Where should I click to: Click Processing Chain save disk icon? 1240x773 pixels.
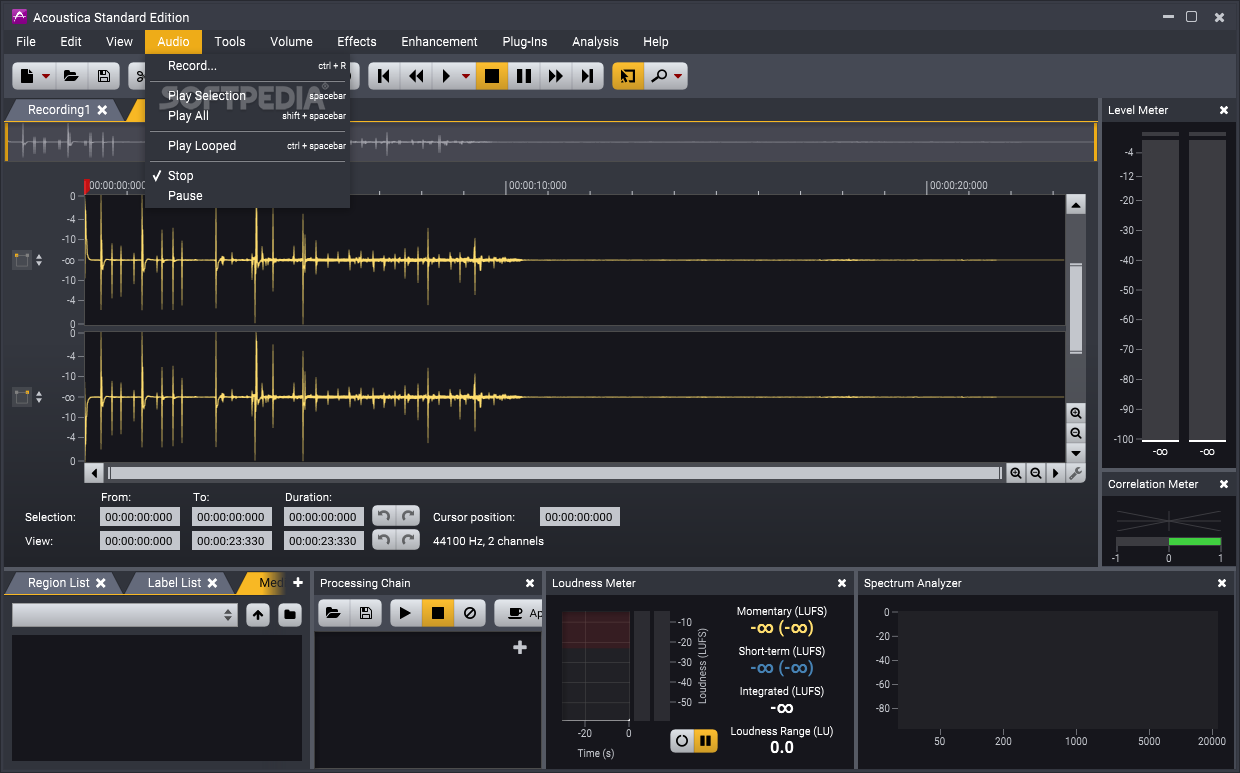point(366,613)
